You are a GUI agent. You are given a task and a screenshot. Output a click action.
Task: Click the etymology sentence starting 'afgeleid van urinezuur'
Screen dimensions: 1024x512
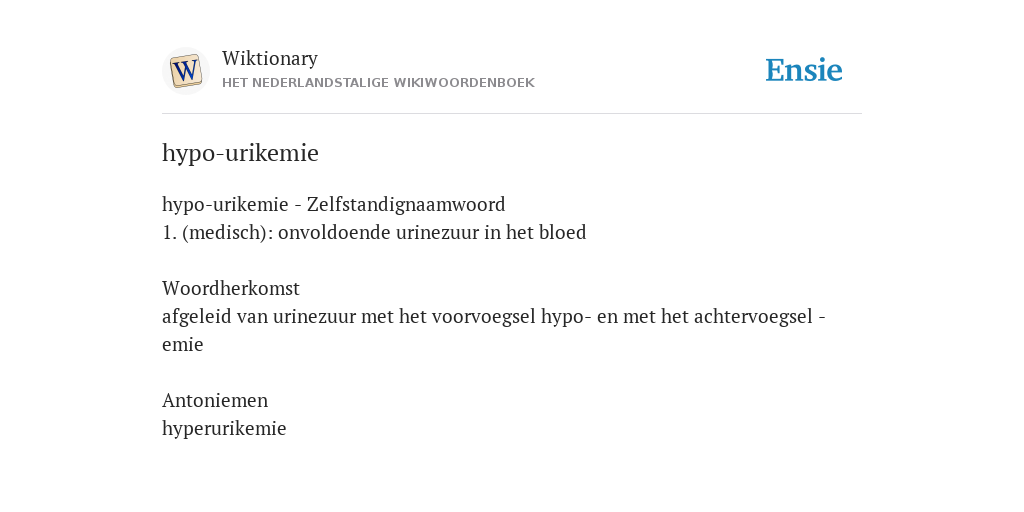(494, 330)
